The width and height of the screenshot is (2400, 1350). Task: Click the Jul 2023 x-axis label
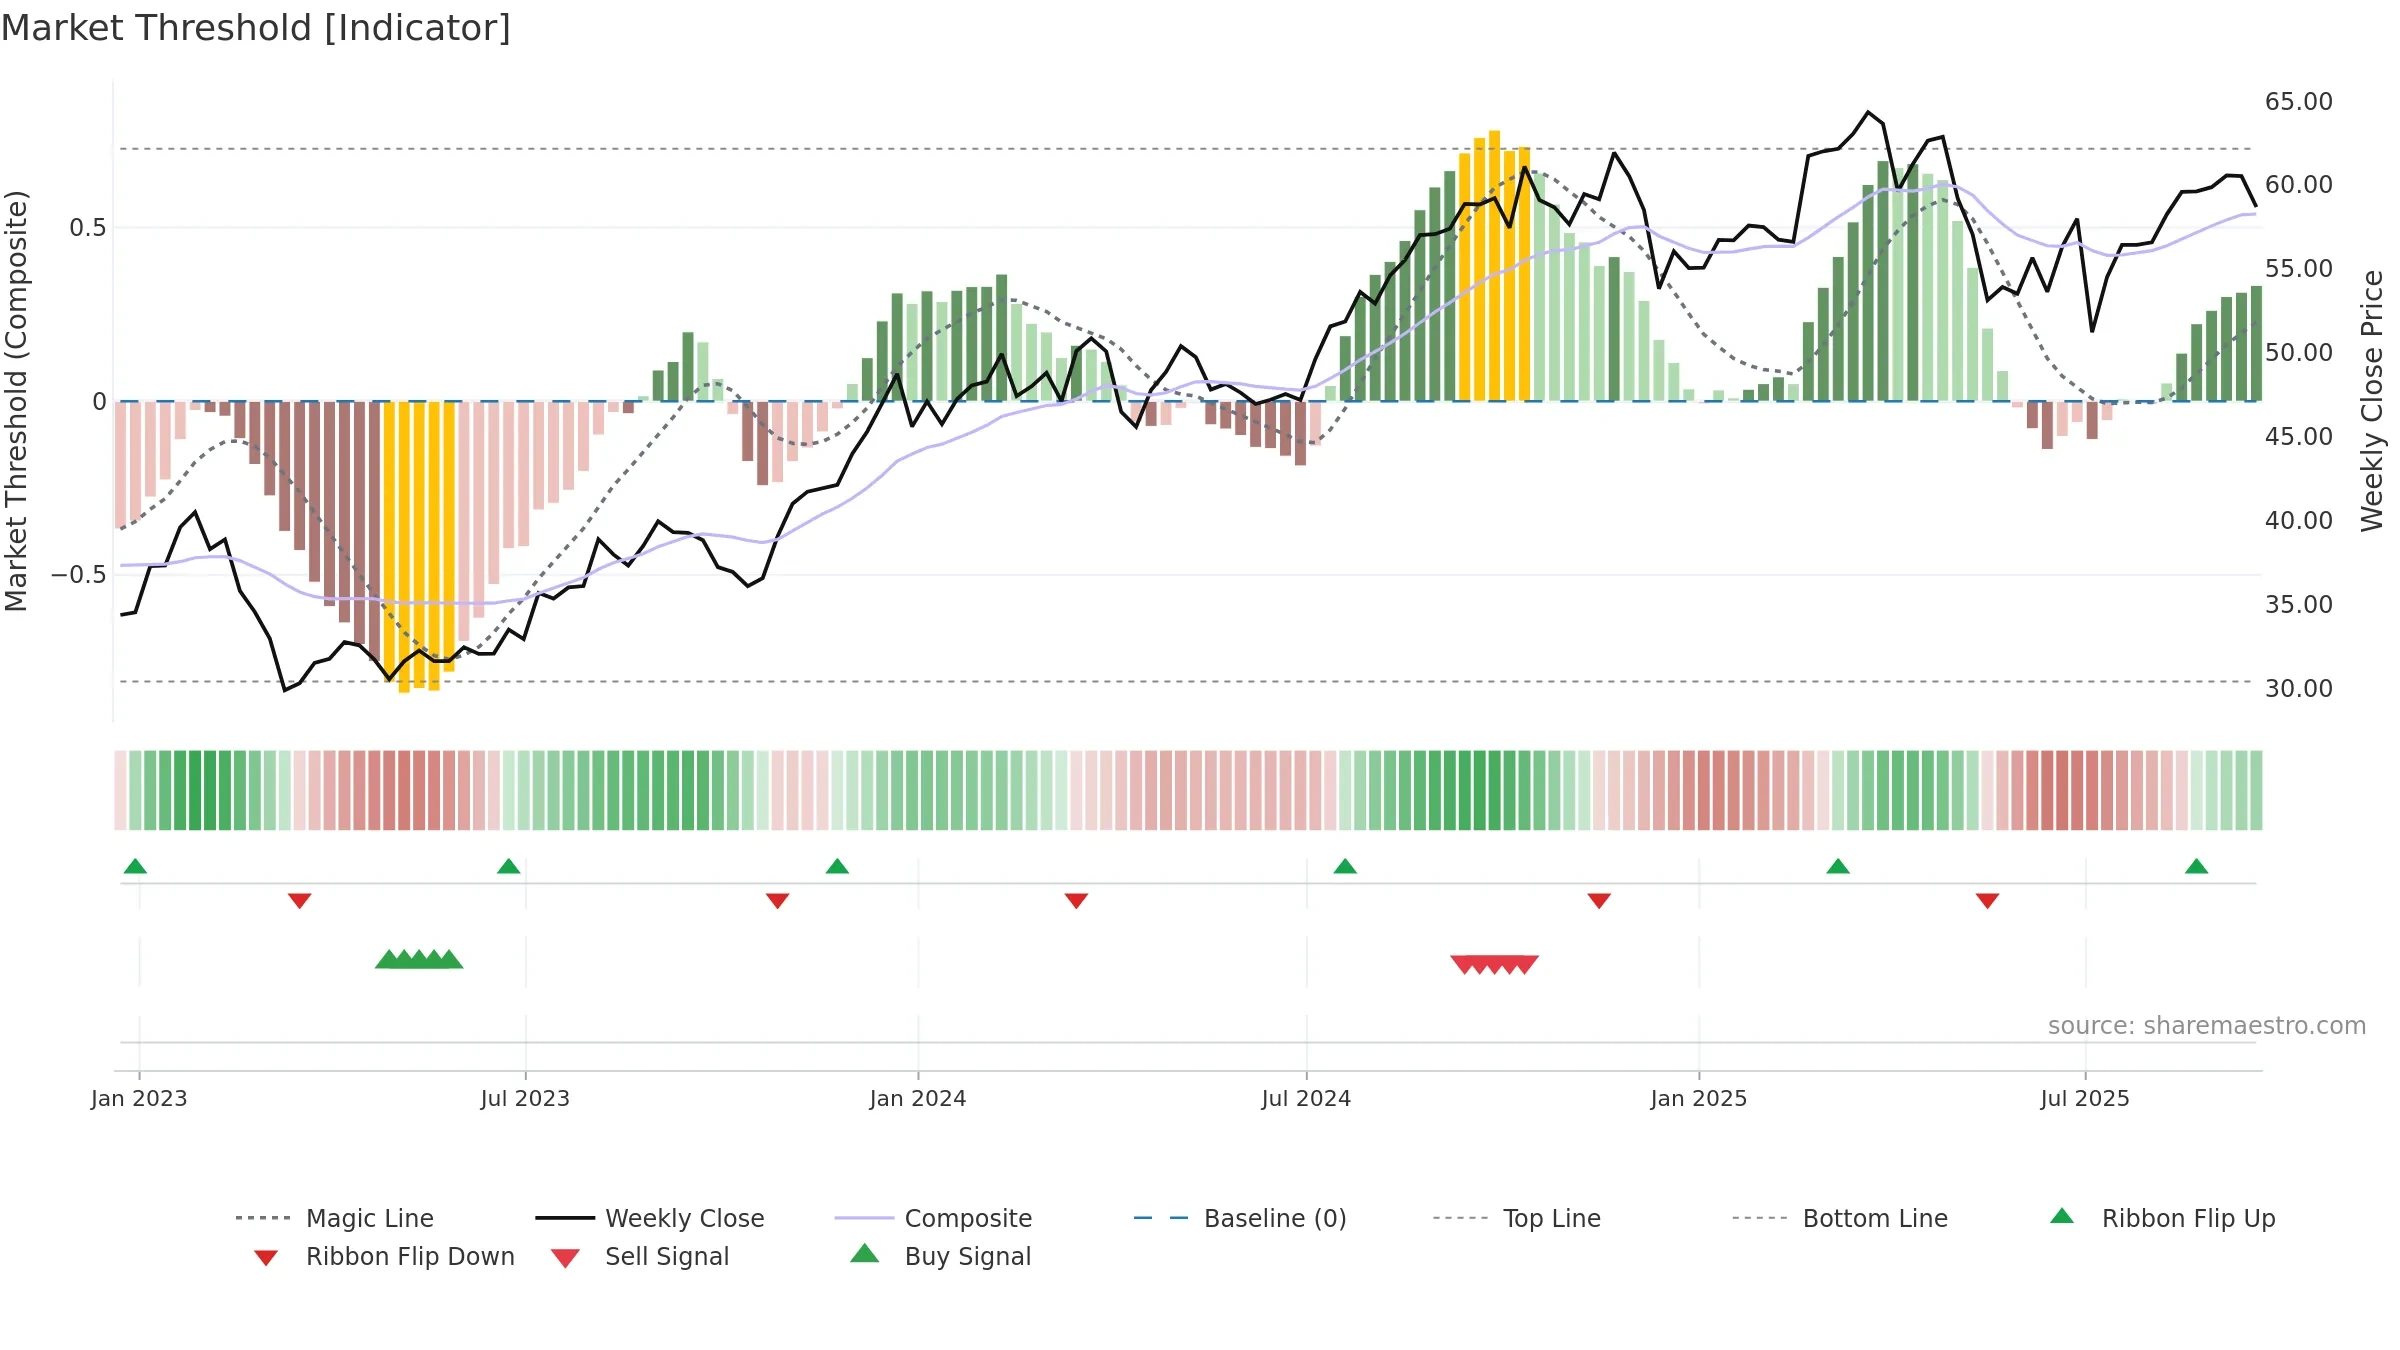coord(525,1098)
